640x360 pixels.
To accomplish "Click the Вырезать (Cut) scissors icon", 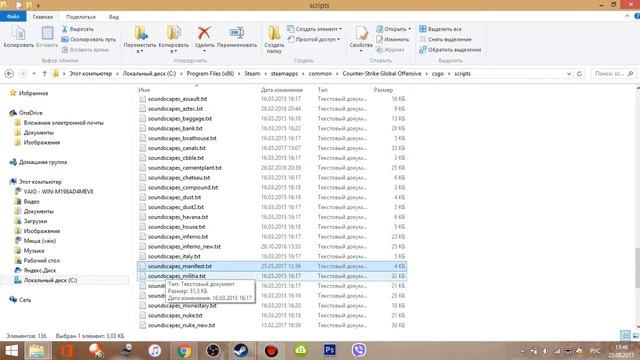I will 64,29.
